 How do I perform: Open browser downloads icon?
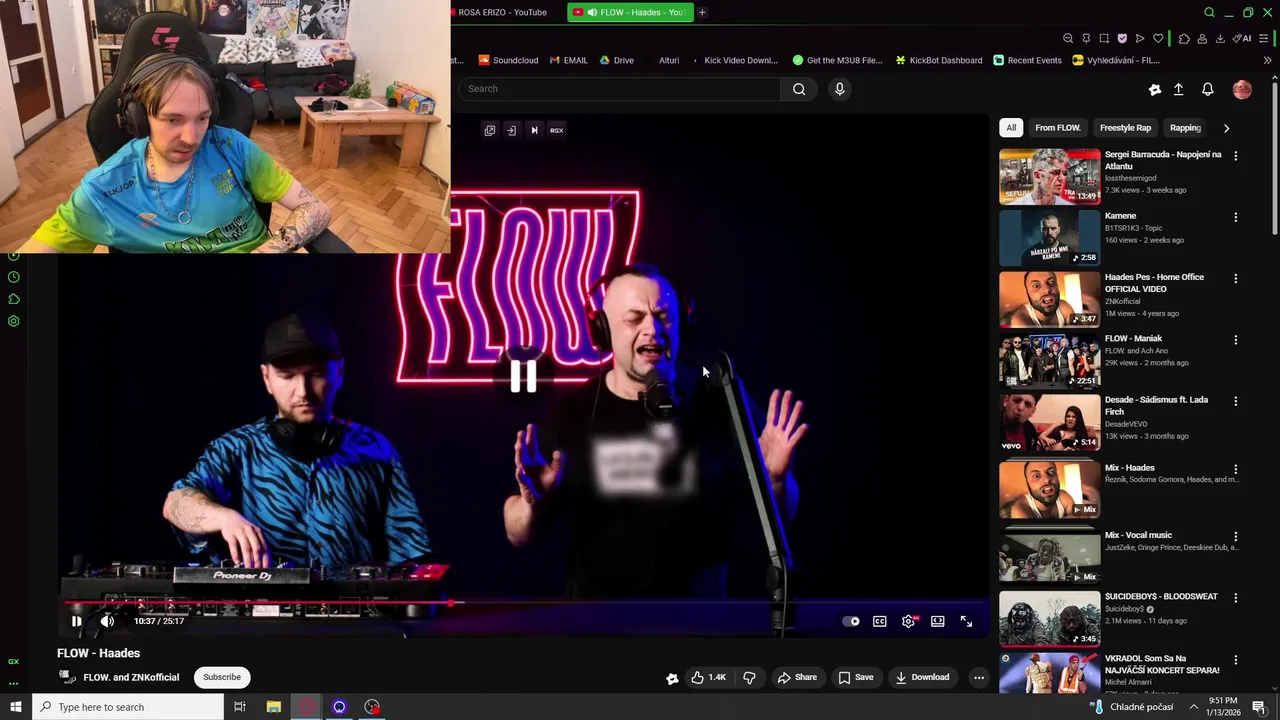tap(1220, 38)
